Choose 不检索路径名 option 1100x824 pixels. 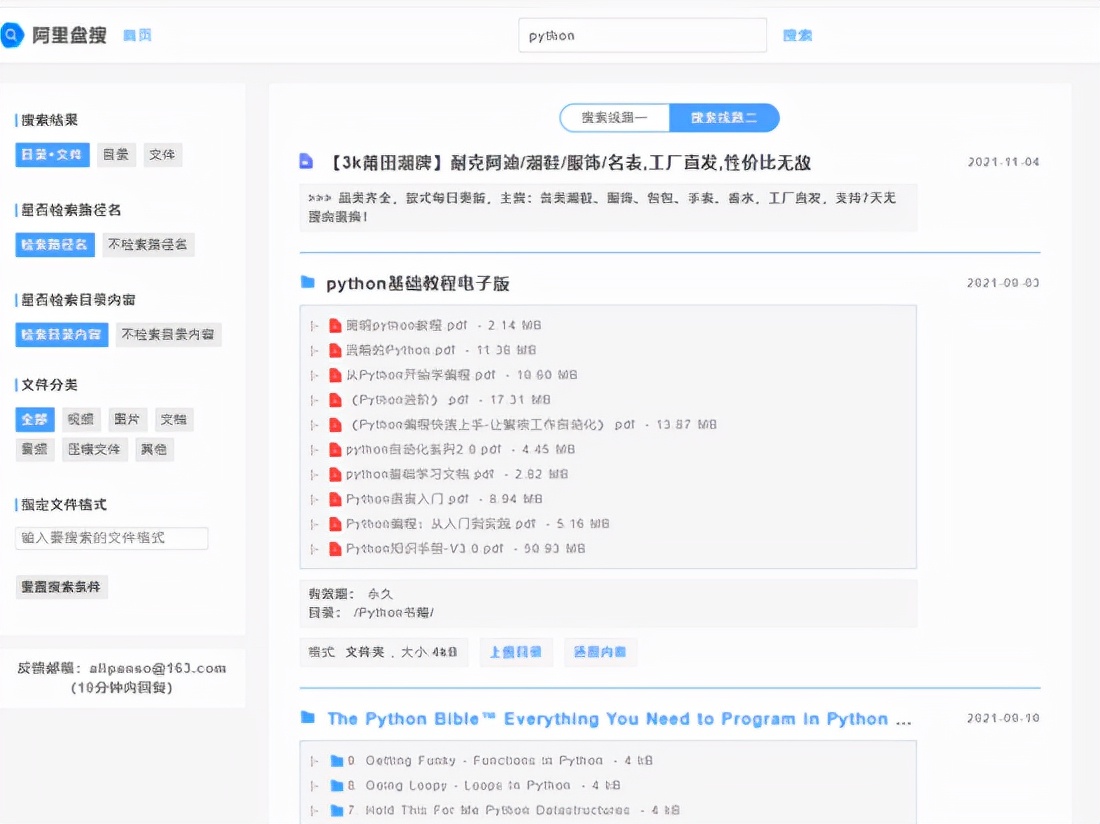click(147, 245)
